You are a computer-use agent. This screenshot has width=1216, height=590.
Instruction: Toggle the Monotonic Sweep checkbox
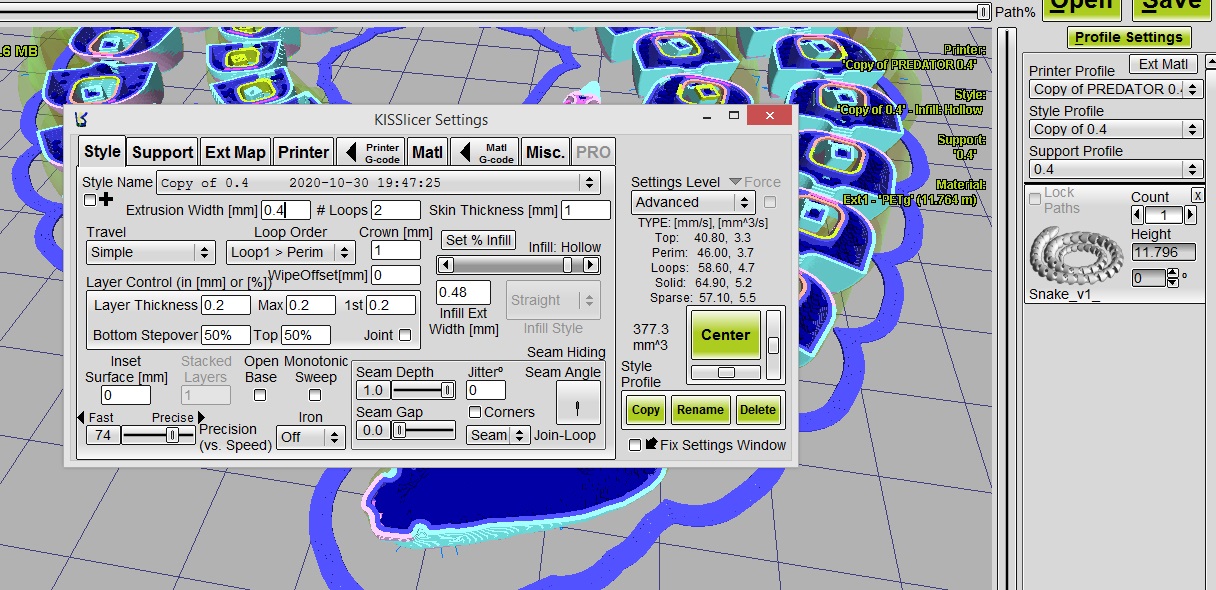(x=315, y=395)
